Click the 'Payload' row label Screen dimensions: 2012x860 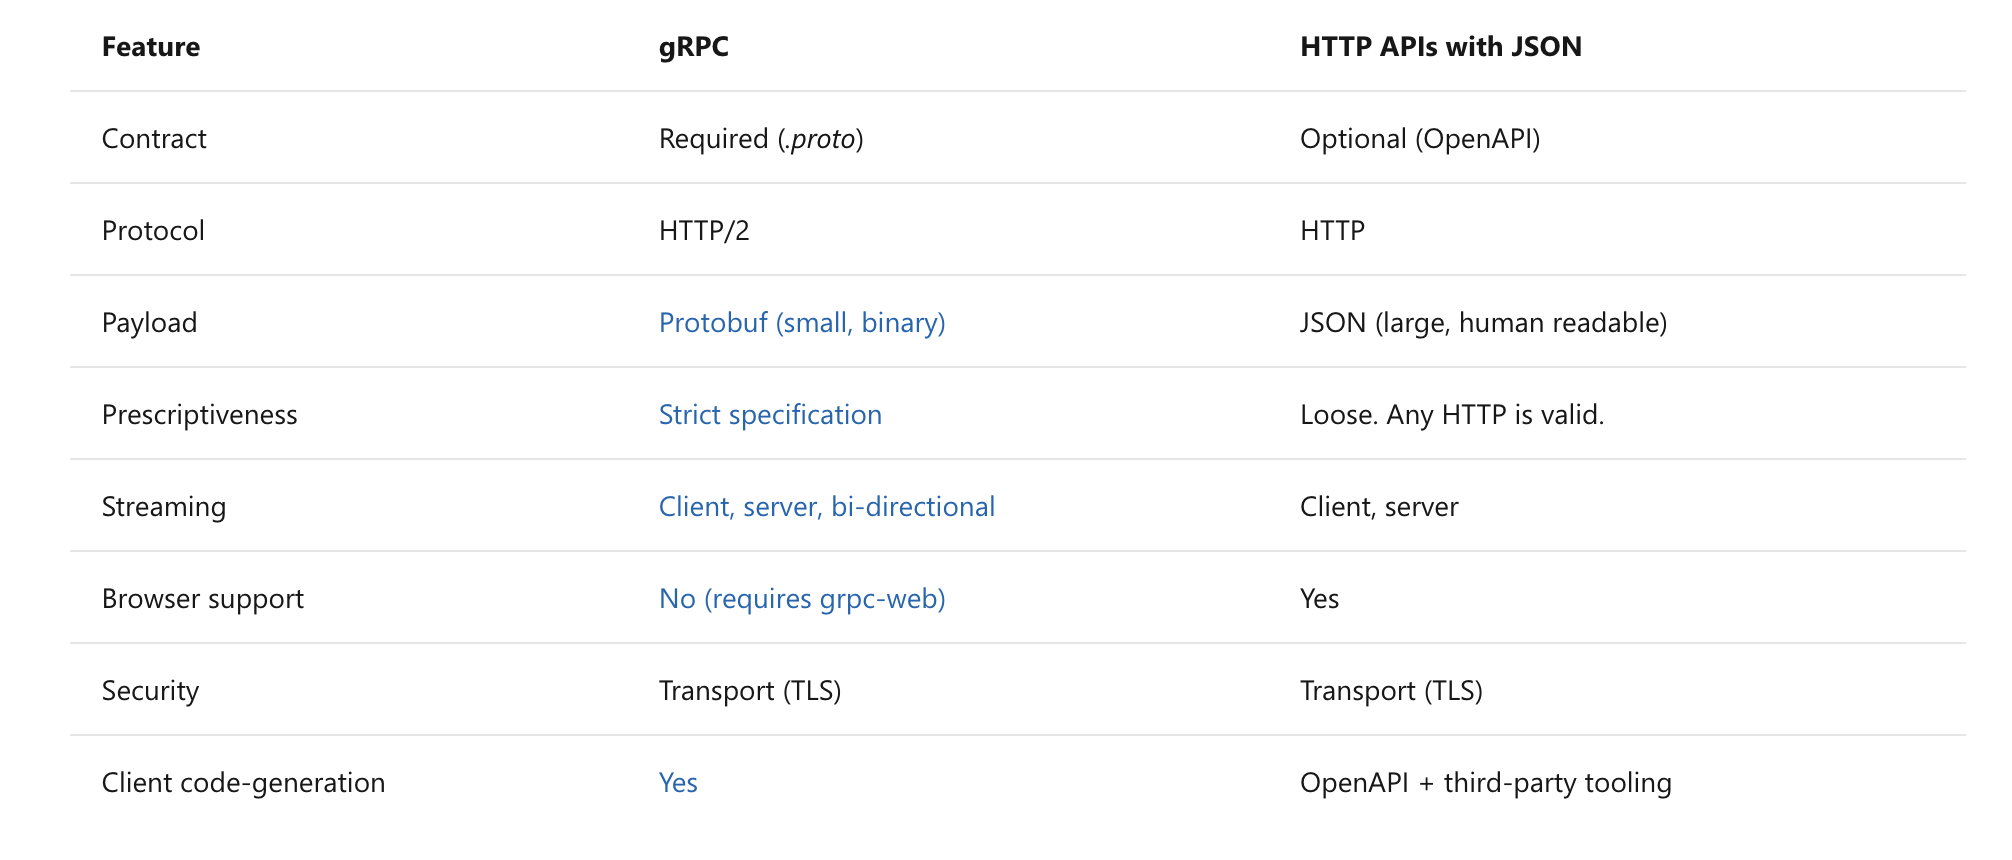tap(149, 323)
